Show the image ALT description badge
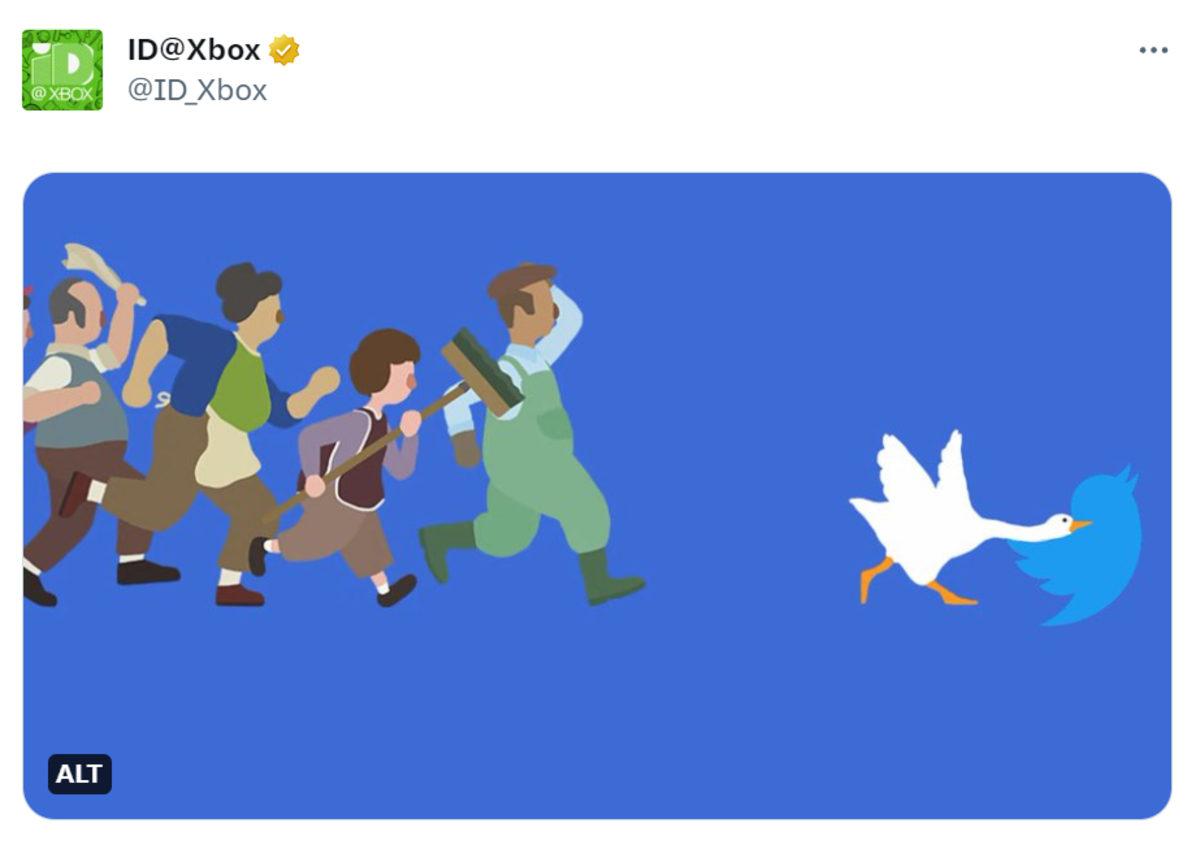 coord(79,774)
